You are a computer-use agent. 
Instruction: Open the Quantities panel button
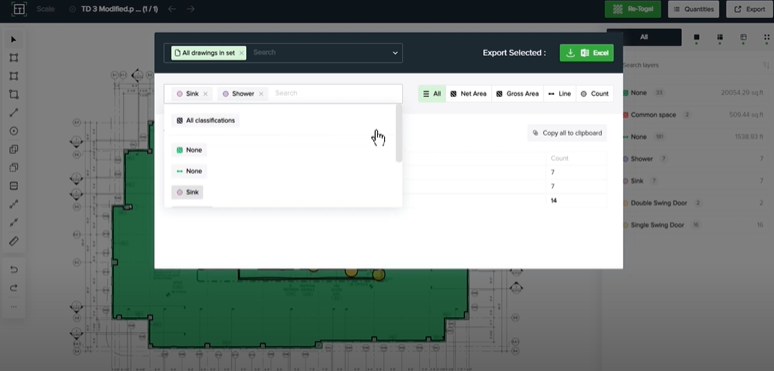click(694, 9)
